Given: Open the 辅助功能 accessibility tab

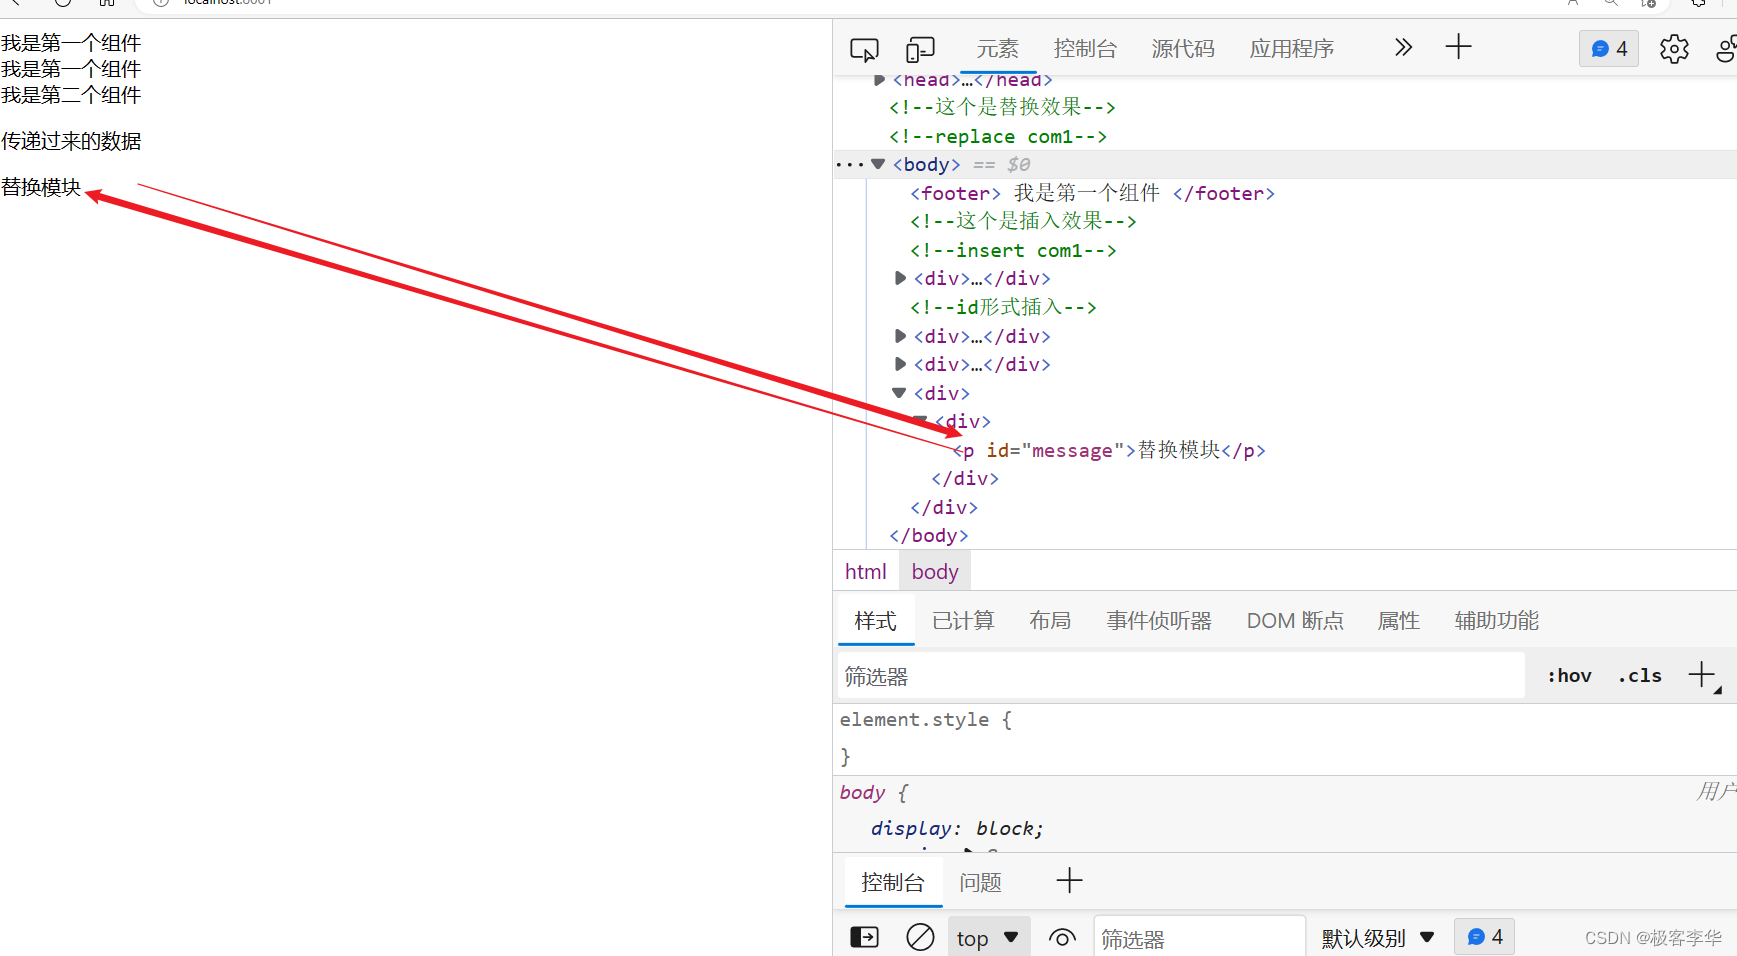Looking at the screenshot, I should pyautogui.click(x=1496, y=621).
